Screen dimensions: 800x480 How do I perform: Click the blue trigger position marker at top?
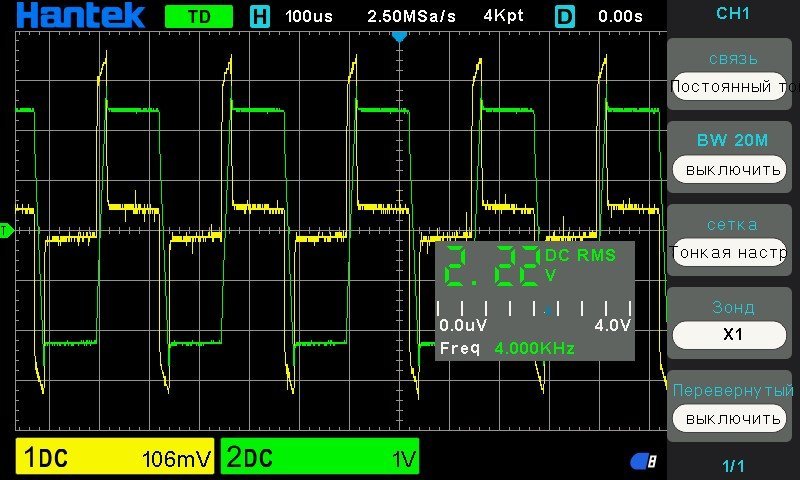click(x=399, y=36)
